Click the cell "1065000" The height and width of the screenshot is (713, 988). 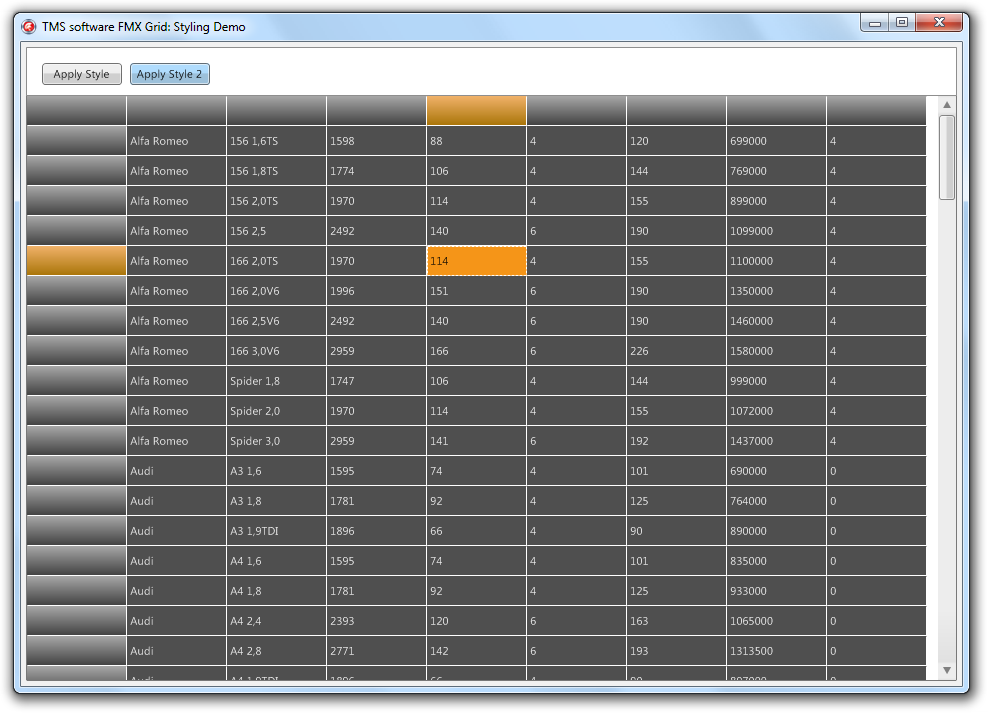[x=776, y=621]
